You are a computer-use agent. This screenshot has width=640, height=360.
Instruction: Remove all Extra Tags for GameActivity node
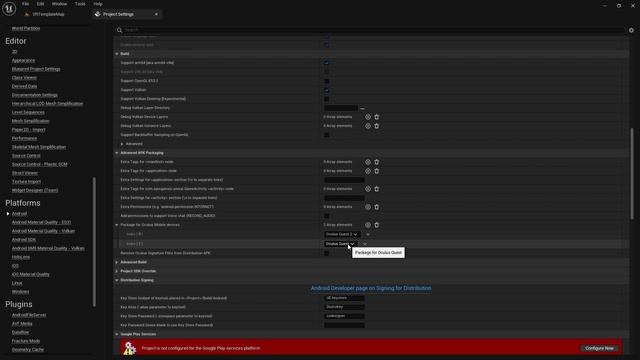click(x=376, y=189)
